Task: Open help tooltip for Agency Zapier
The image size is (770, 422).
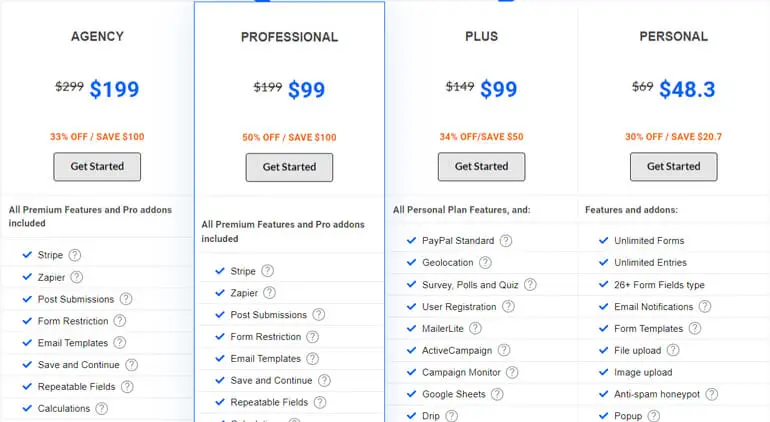Action: (77, 277)
